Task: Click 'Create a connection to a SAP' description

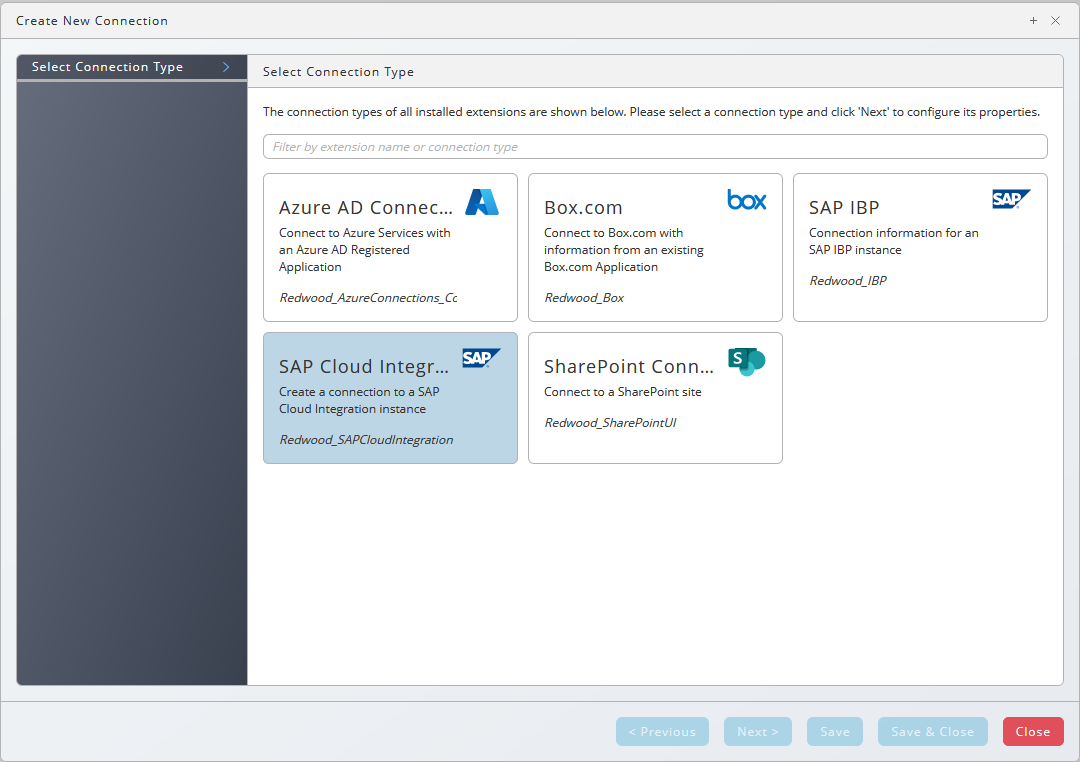Action: pos(359,400)
